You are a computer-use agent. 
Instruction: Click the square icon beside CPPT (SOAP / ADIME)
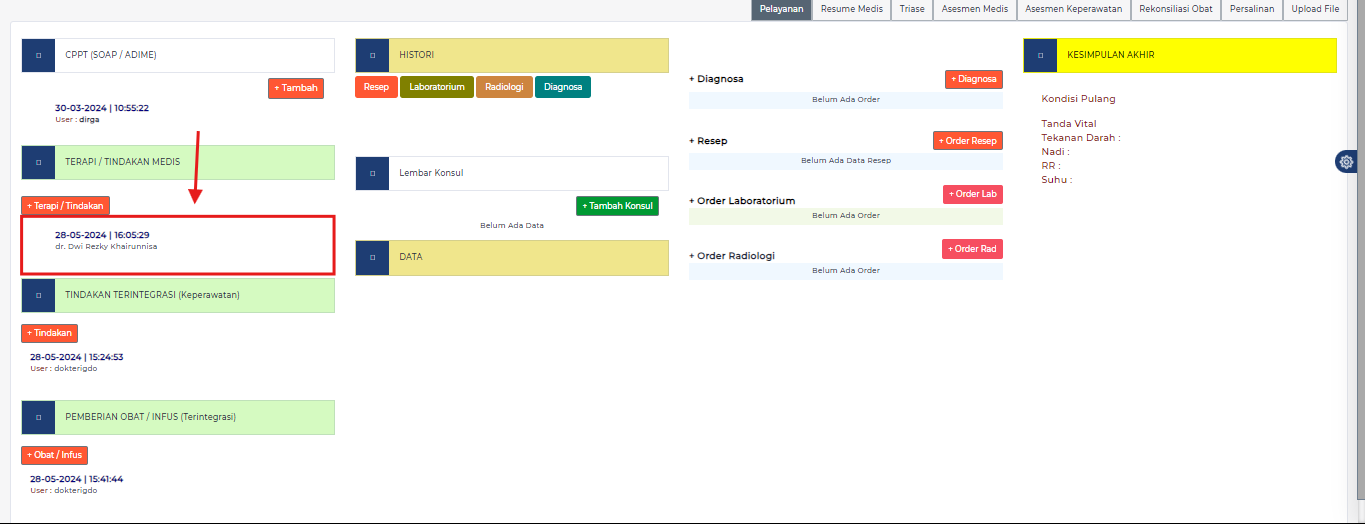pos(38,55)
